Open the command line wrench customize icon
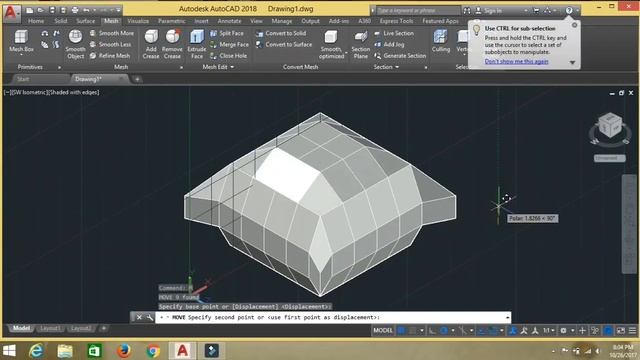Image resolution: width=640 pixels, height=360 pixels. point(149,317)
